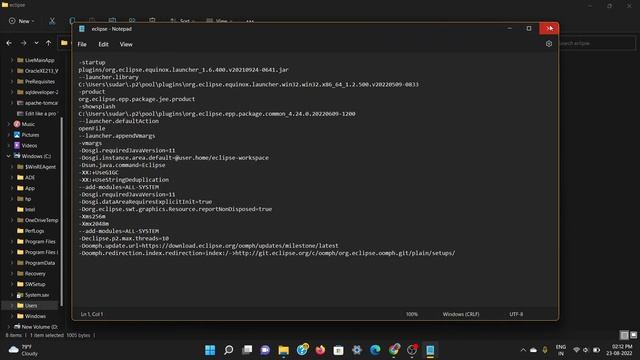The image size is (640, 360).
Task: Open Notepad settings gear icon
Action: [549, 44]
